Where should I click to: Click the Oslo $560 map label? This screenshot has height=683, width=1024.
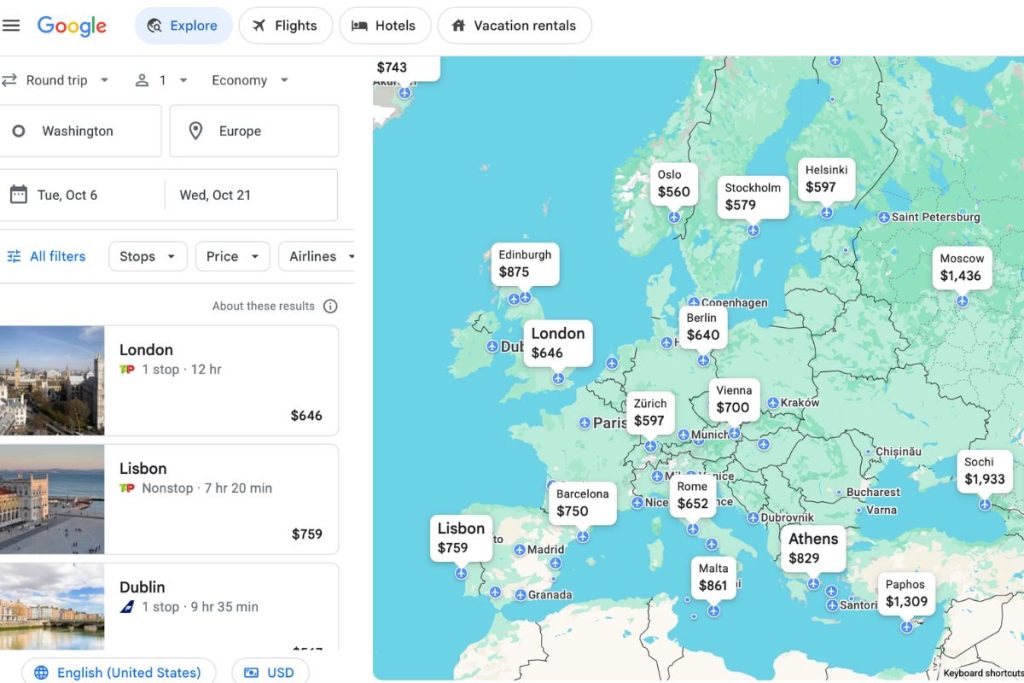pos(674,184)
